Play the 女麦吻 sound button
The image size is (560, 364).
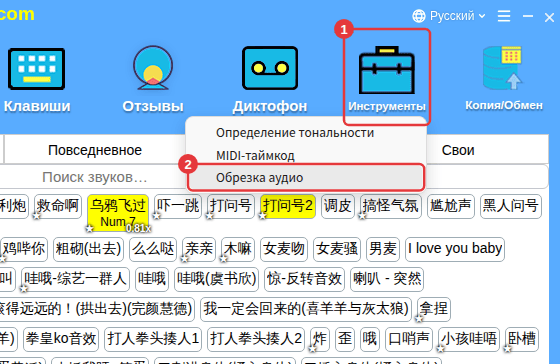(x=284, y=249)
